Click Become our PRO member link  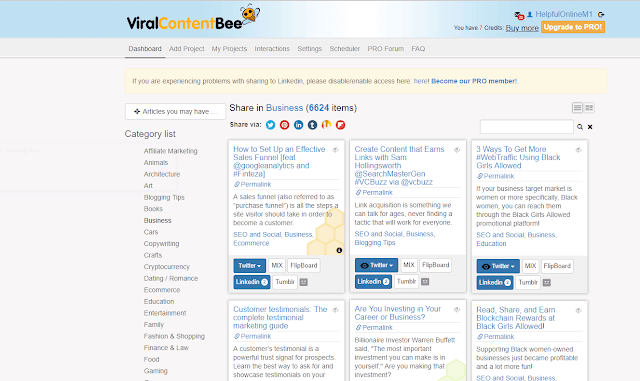pos(473,81)
